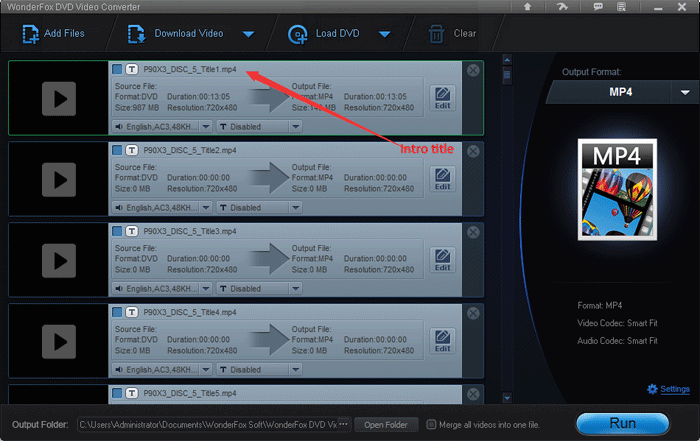Screen dimensions: 700x441
Task: Toggle checkbox for P90X3_DISC_5_Title2.mp4
Action: (x=117, y=150)
